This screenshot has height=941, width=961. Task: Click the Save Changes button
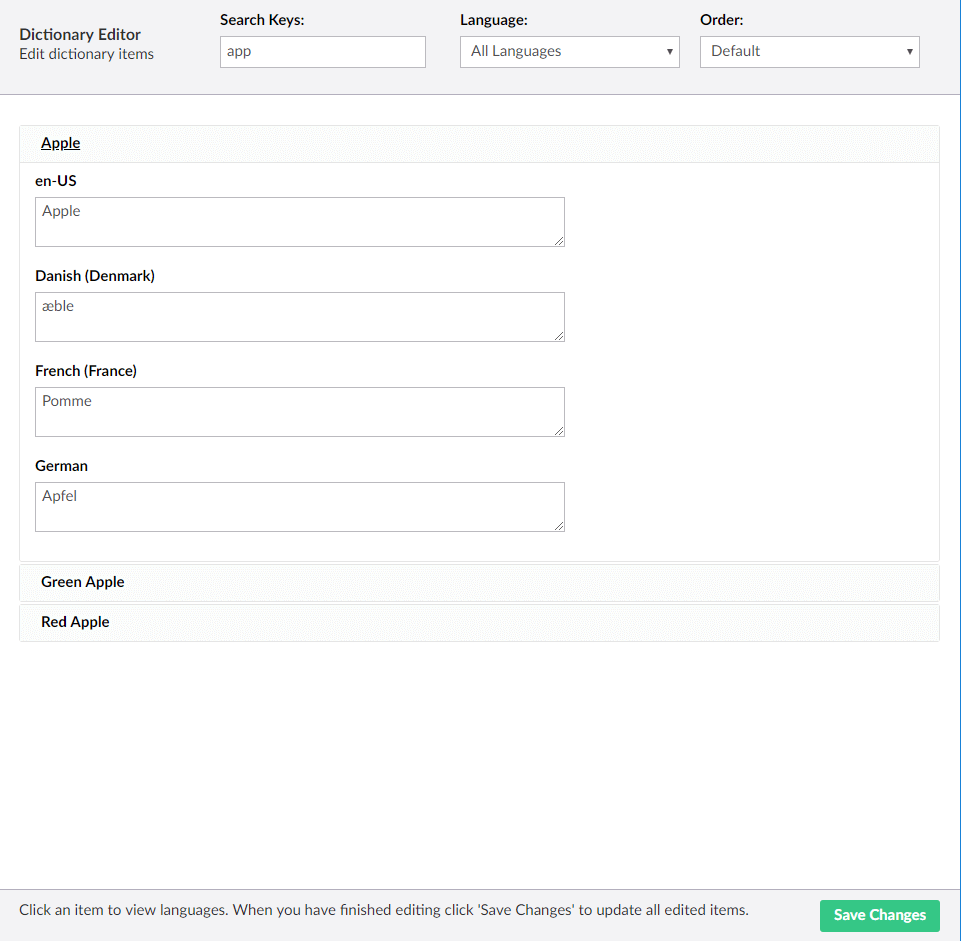point(879,915)
